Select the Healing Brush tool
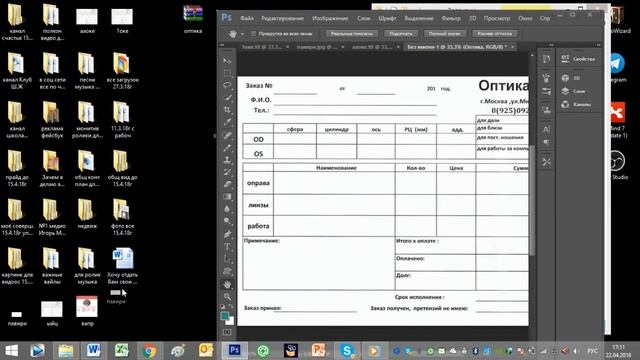640x360 pixels. (x=227, y=135)
